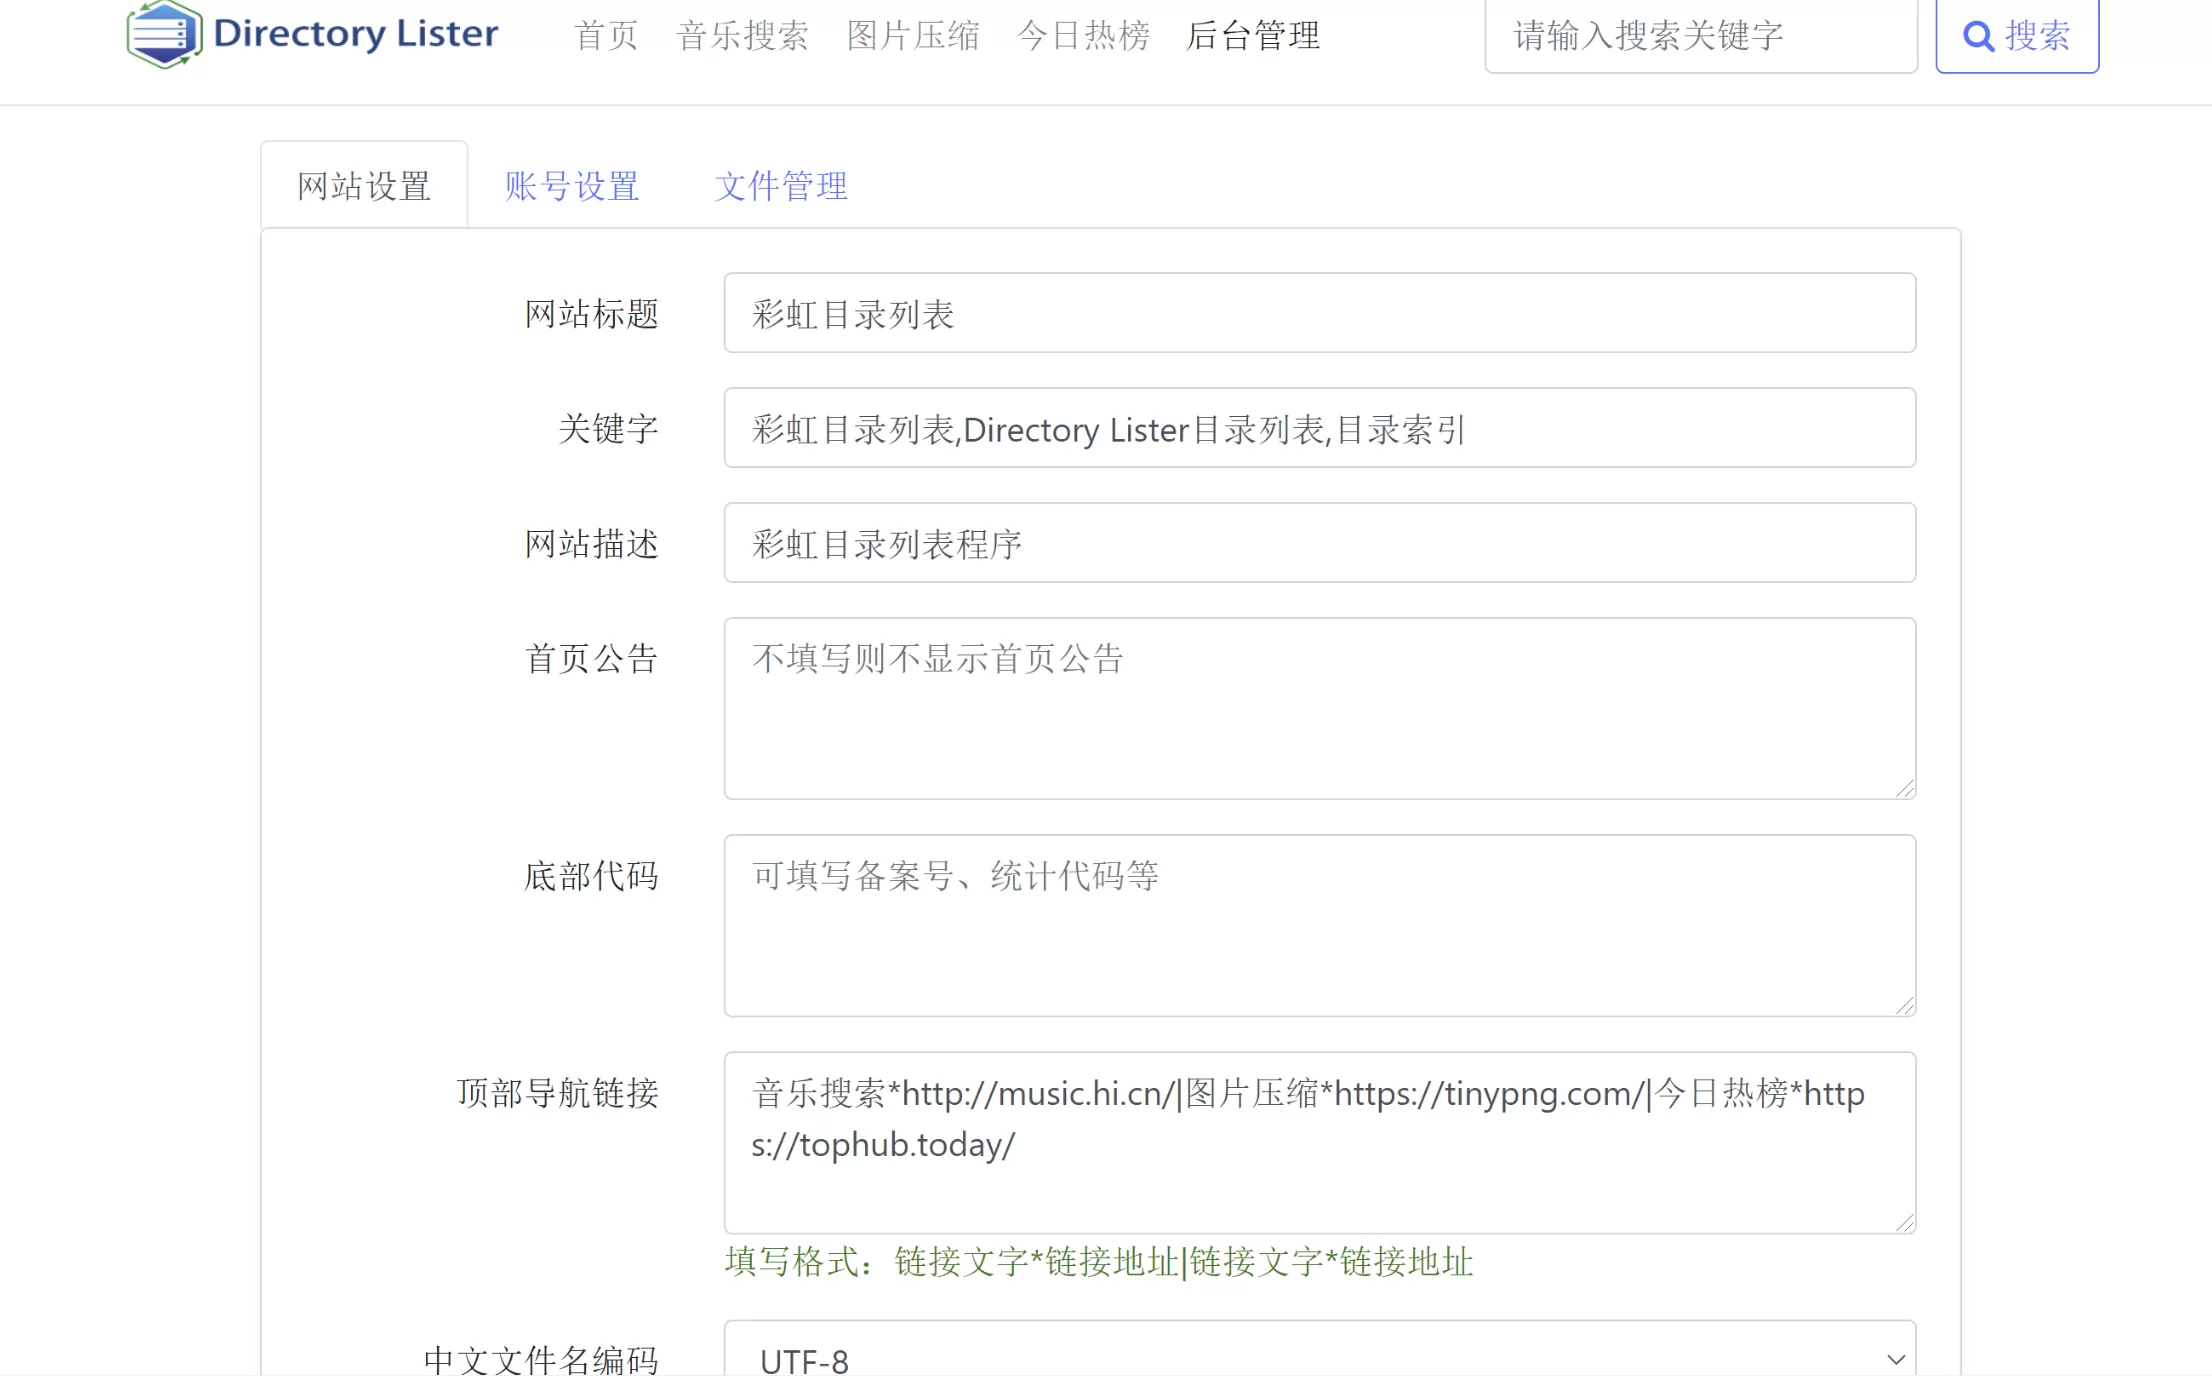Expand 文件管理 (File Management) tab
Viewport: 2212px width, 1376px height.
coord(783,185)
